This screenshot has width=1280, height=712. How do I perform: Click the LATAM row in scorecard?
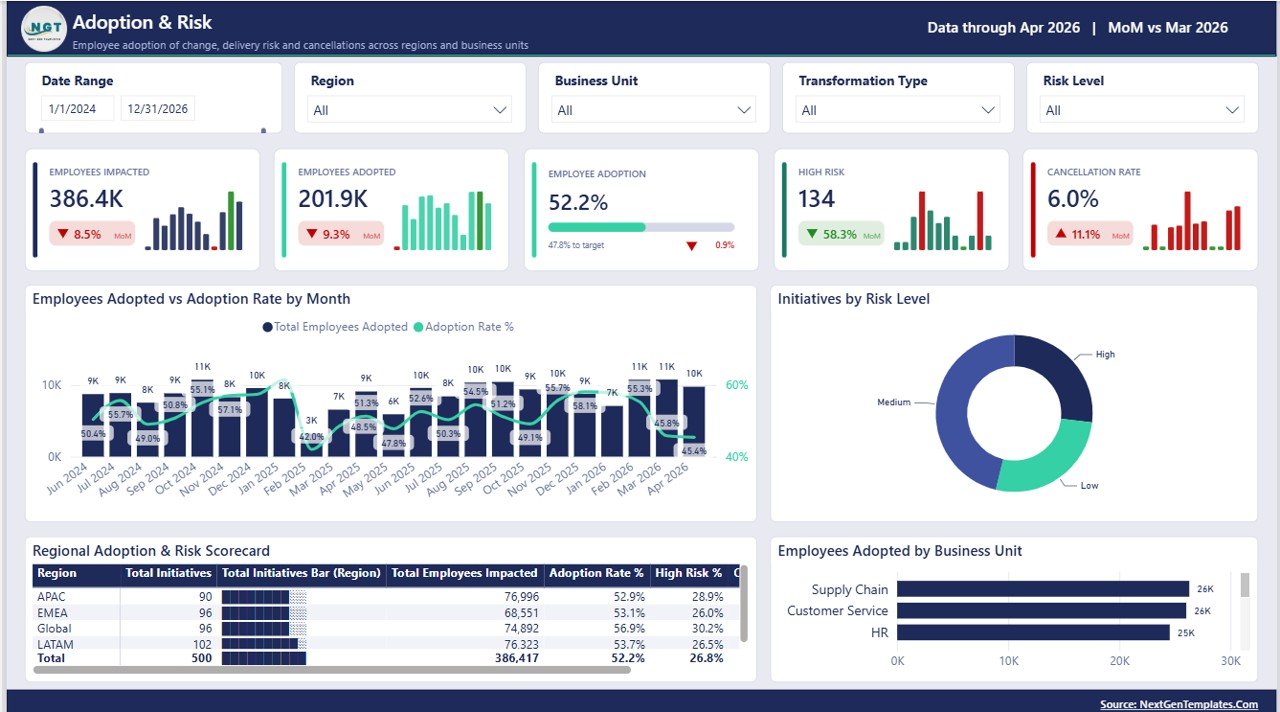click(384, 644)
